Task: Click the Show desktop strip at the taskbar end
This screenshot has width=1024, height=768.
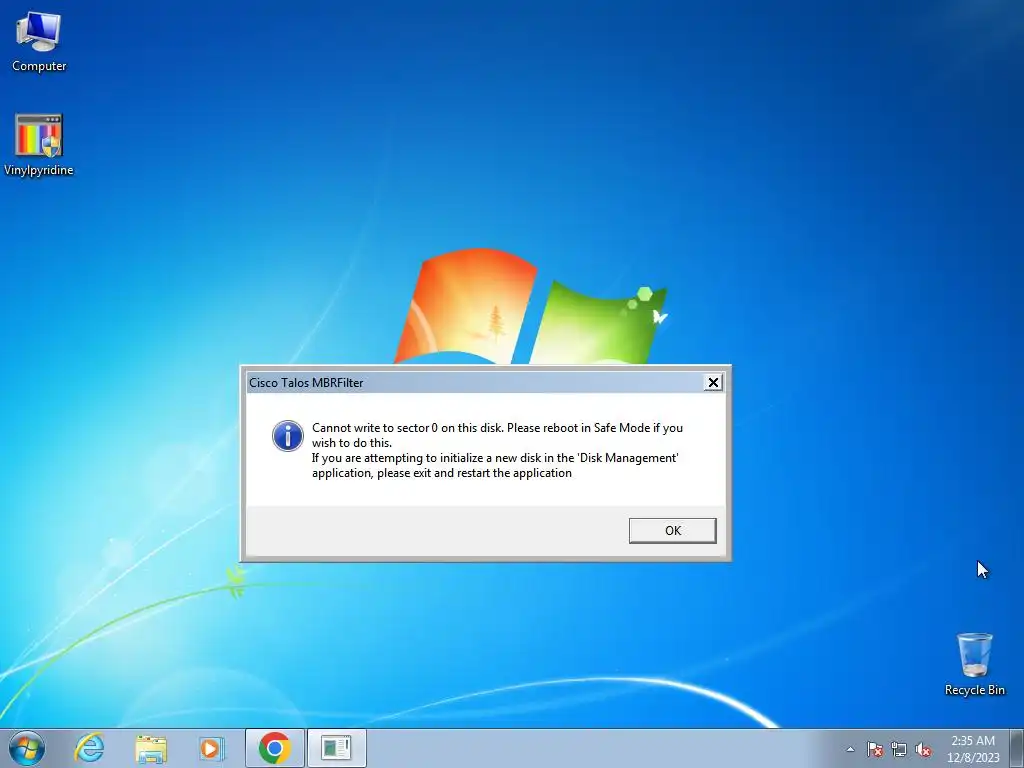Action: (x=1017, y=748)
